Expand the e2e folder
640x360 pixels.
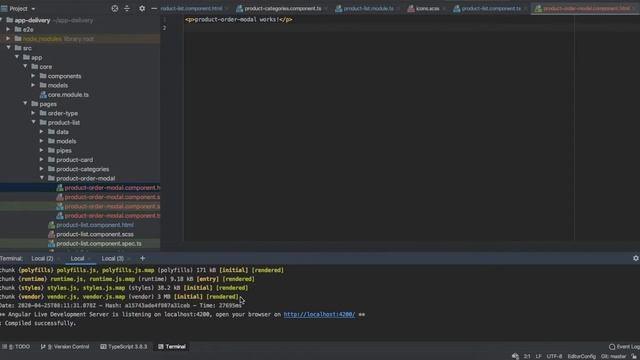(8, 29)
